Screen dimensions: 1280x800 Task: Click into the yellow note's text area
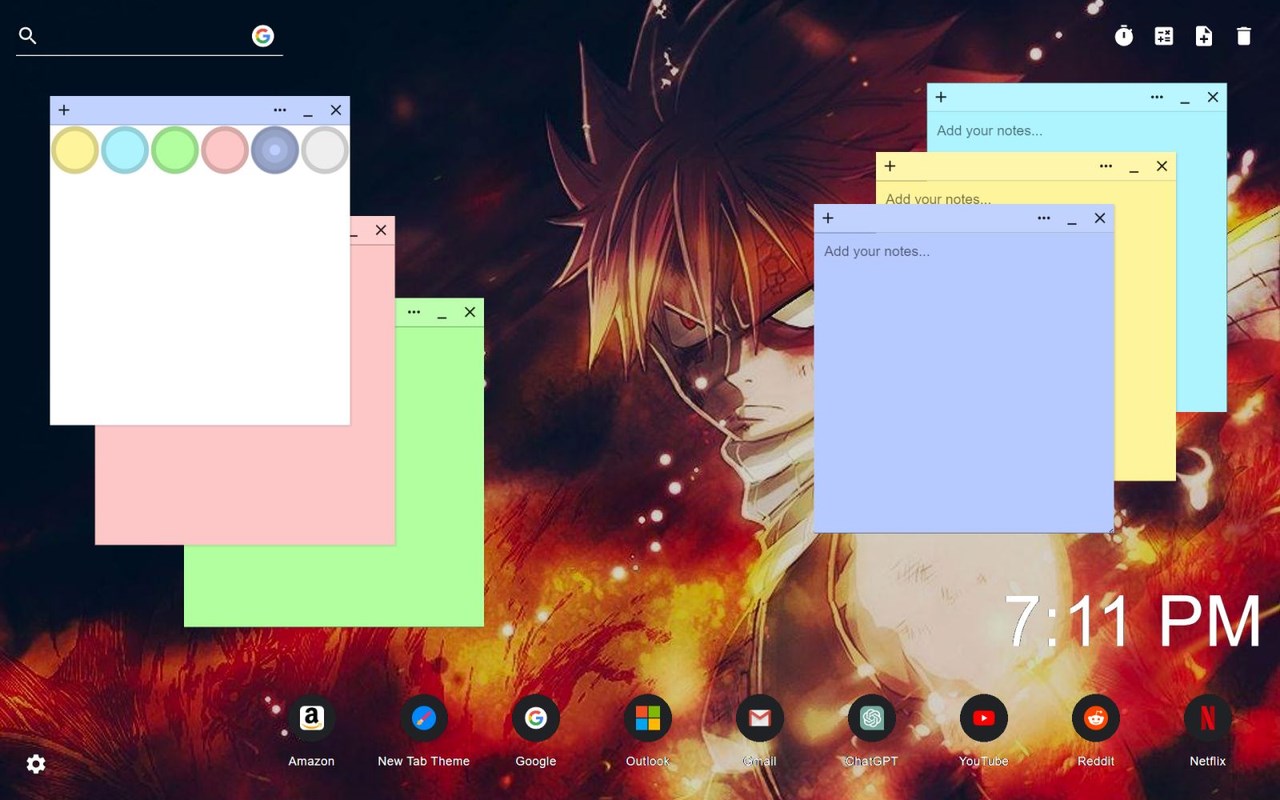(x=1144, y=330)
